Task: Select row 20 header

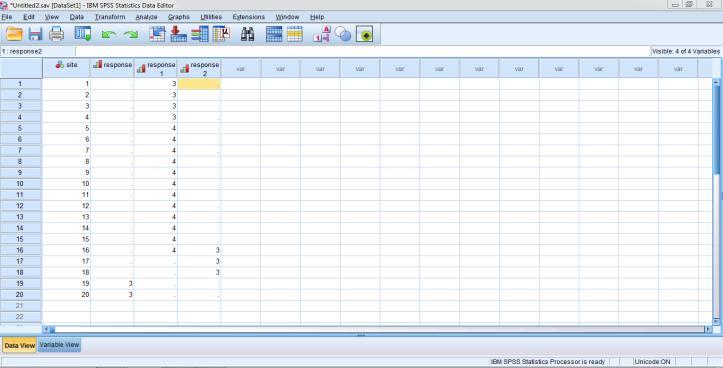Action: (x=21, y=295)
